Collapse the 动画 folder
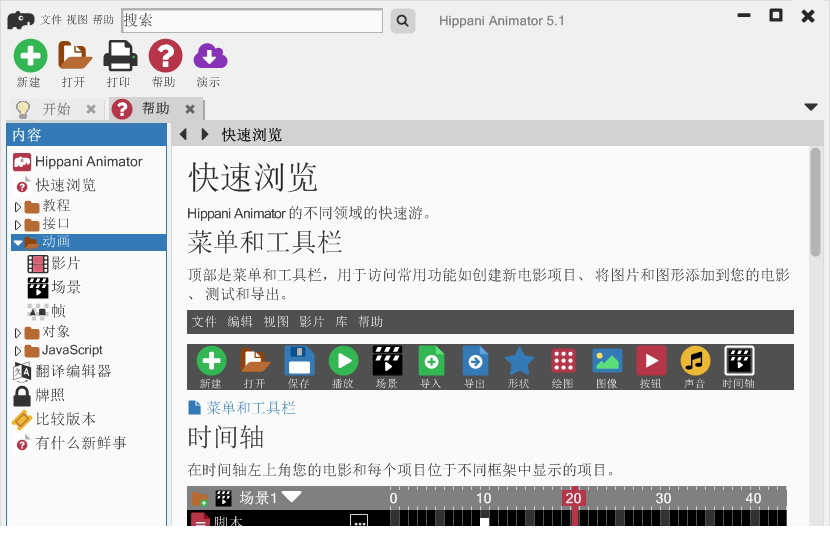 pos(18,243)
